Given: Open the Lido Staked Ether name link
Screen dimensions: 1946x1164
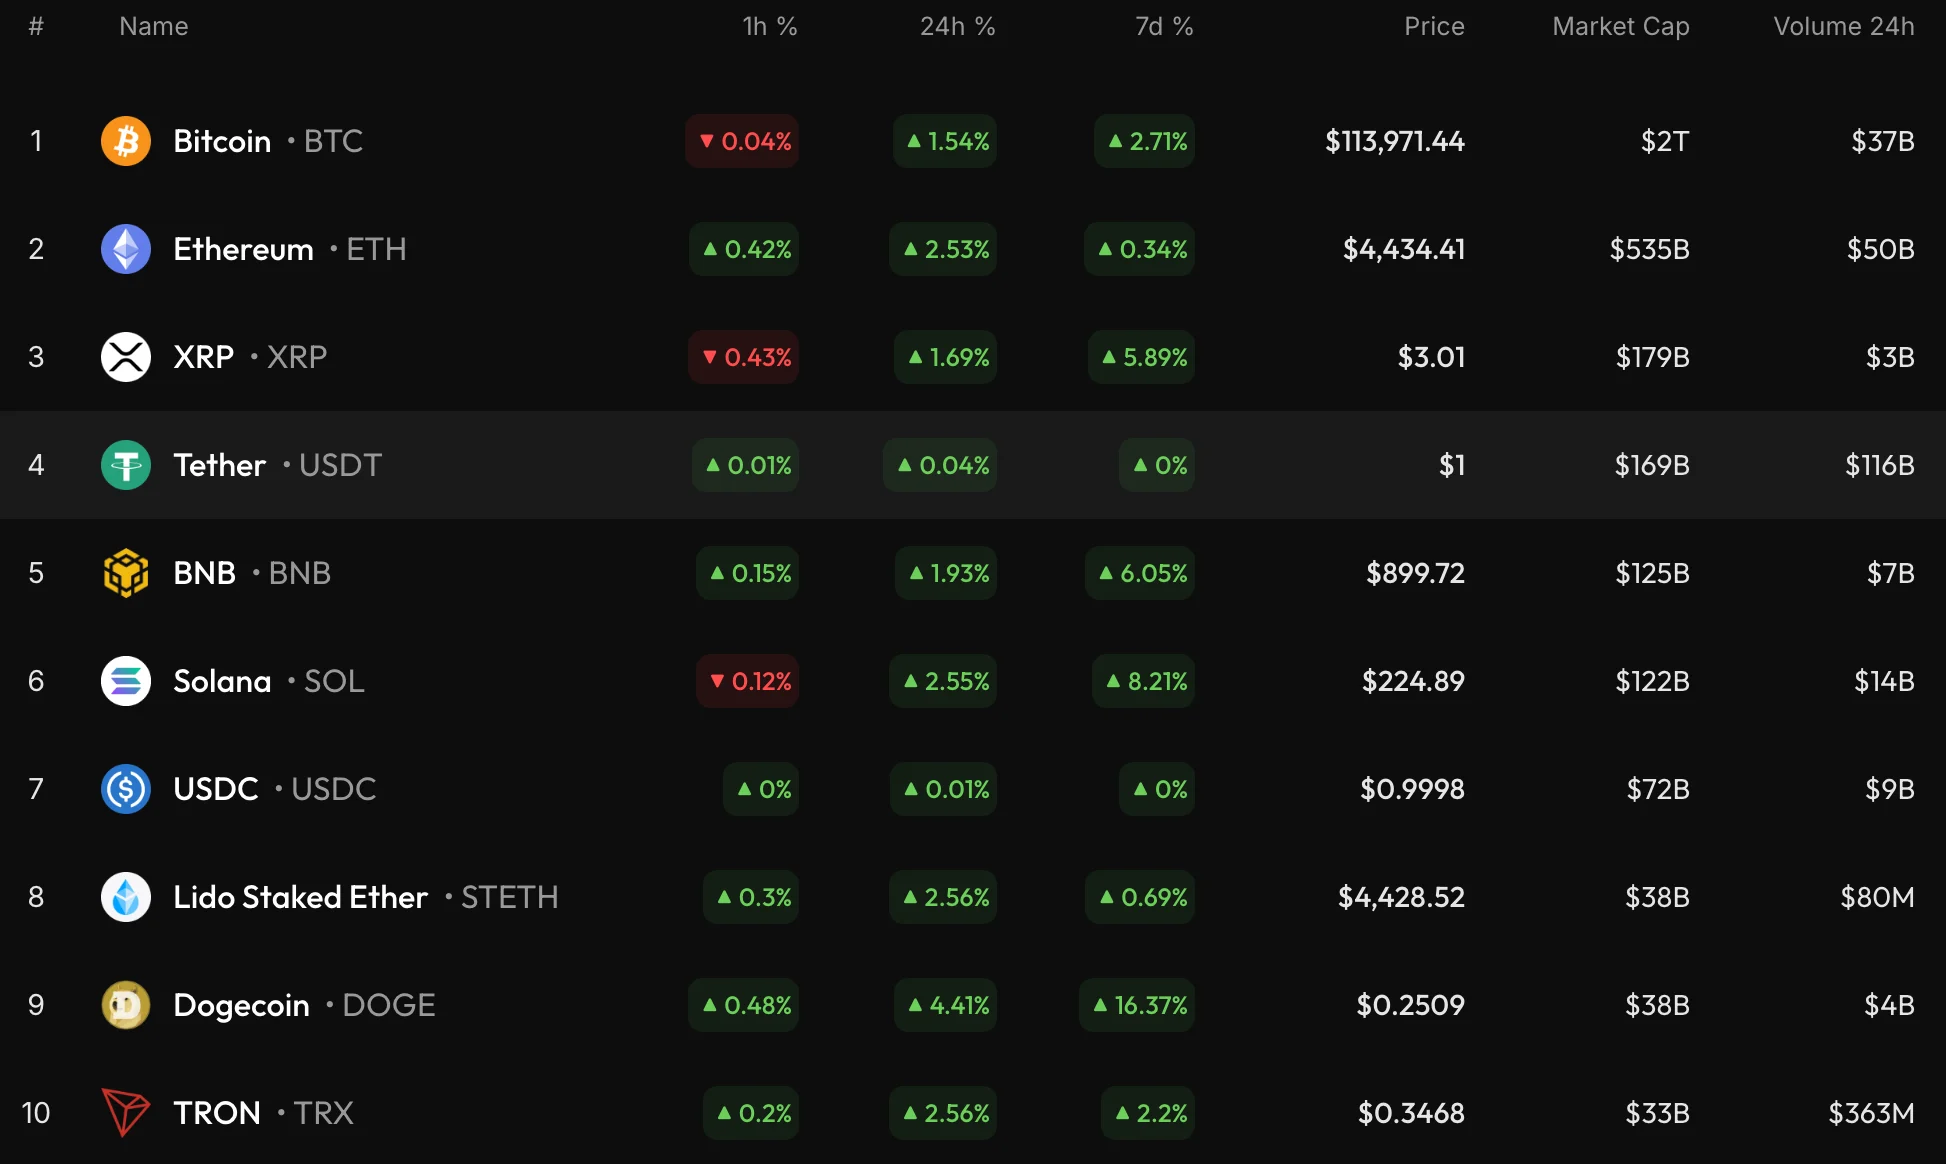Looking at the screenshot, I should click(x=300, y=897).
